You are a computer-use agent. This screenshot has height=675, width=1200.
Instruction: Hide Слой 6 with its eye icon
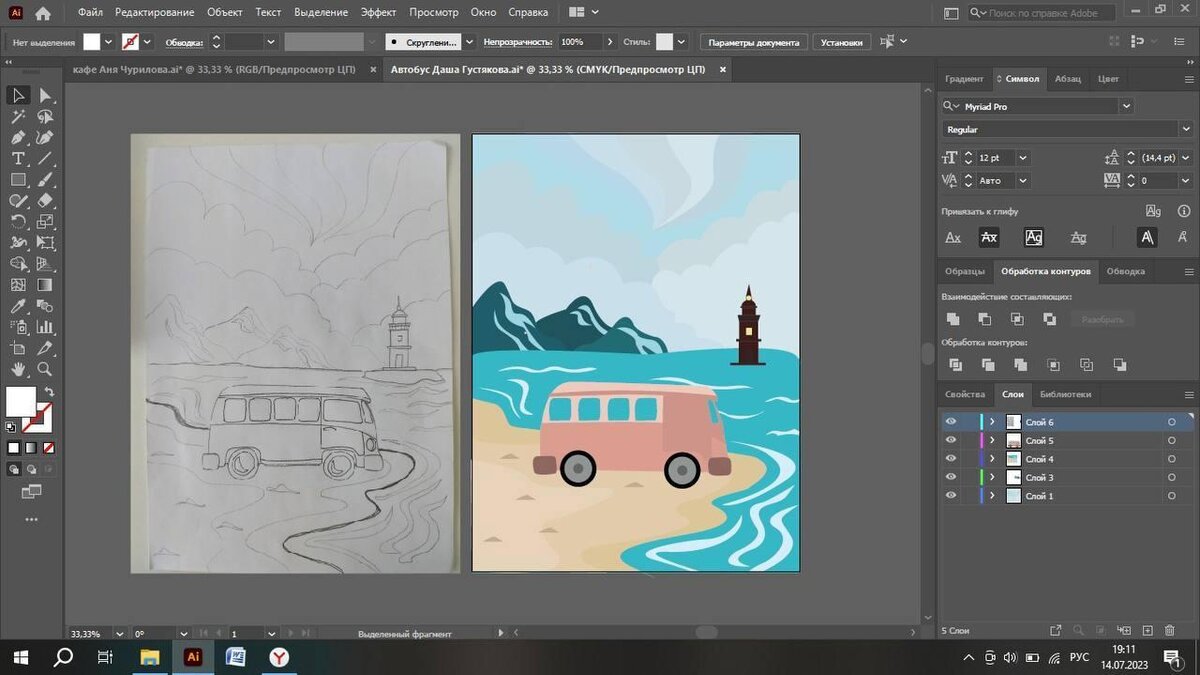point(951,422)
